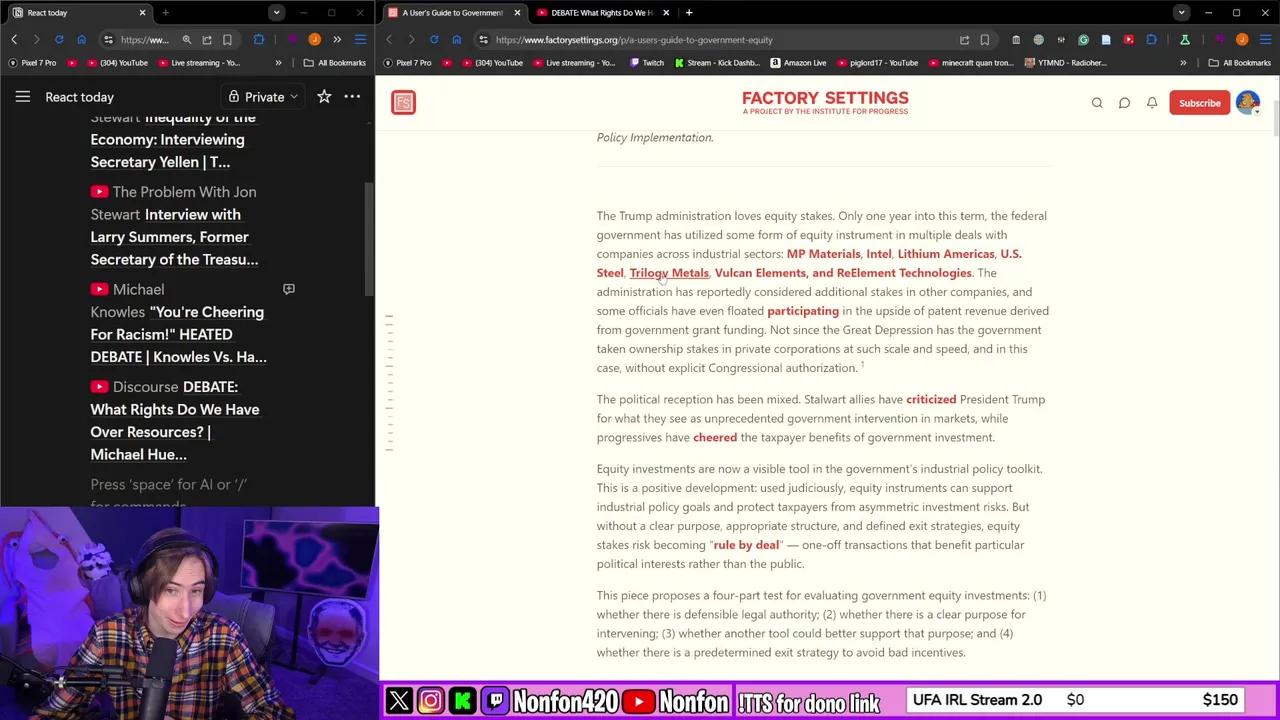Screen dimensions: 1280x720
Task: Bookmark the page in left browser window
Action: point(227,40)
